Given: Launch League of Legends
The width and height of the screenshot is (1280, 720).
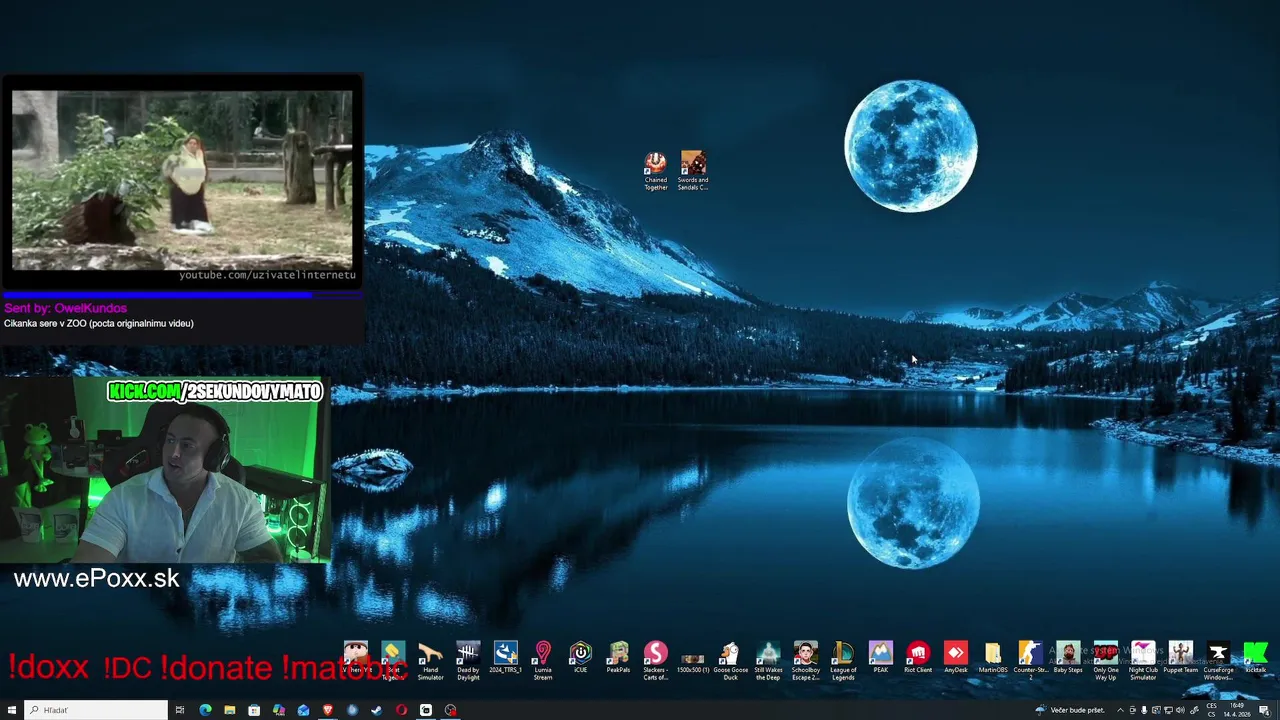Looking at the screenshot, I should (x=843, y=662).
